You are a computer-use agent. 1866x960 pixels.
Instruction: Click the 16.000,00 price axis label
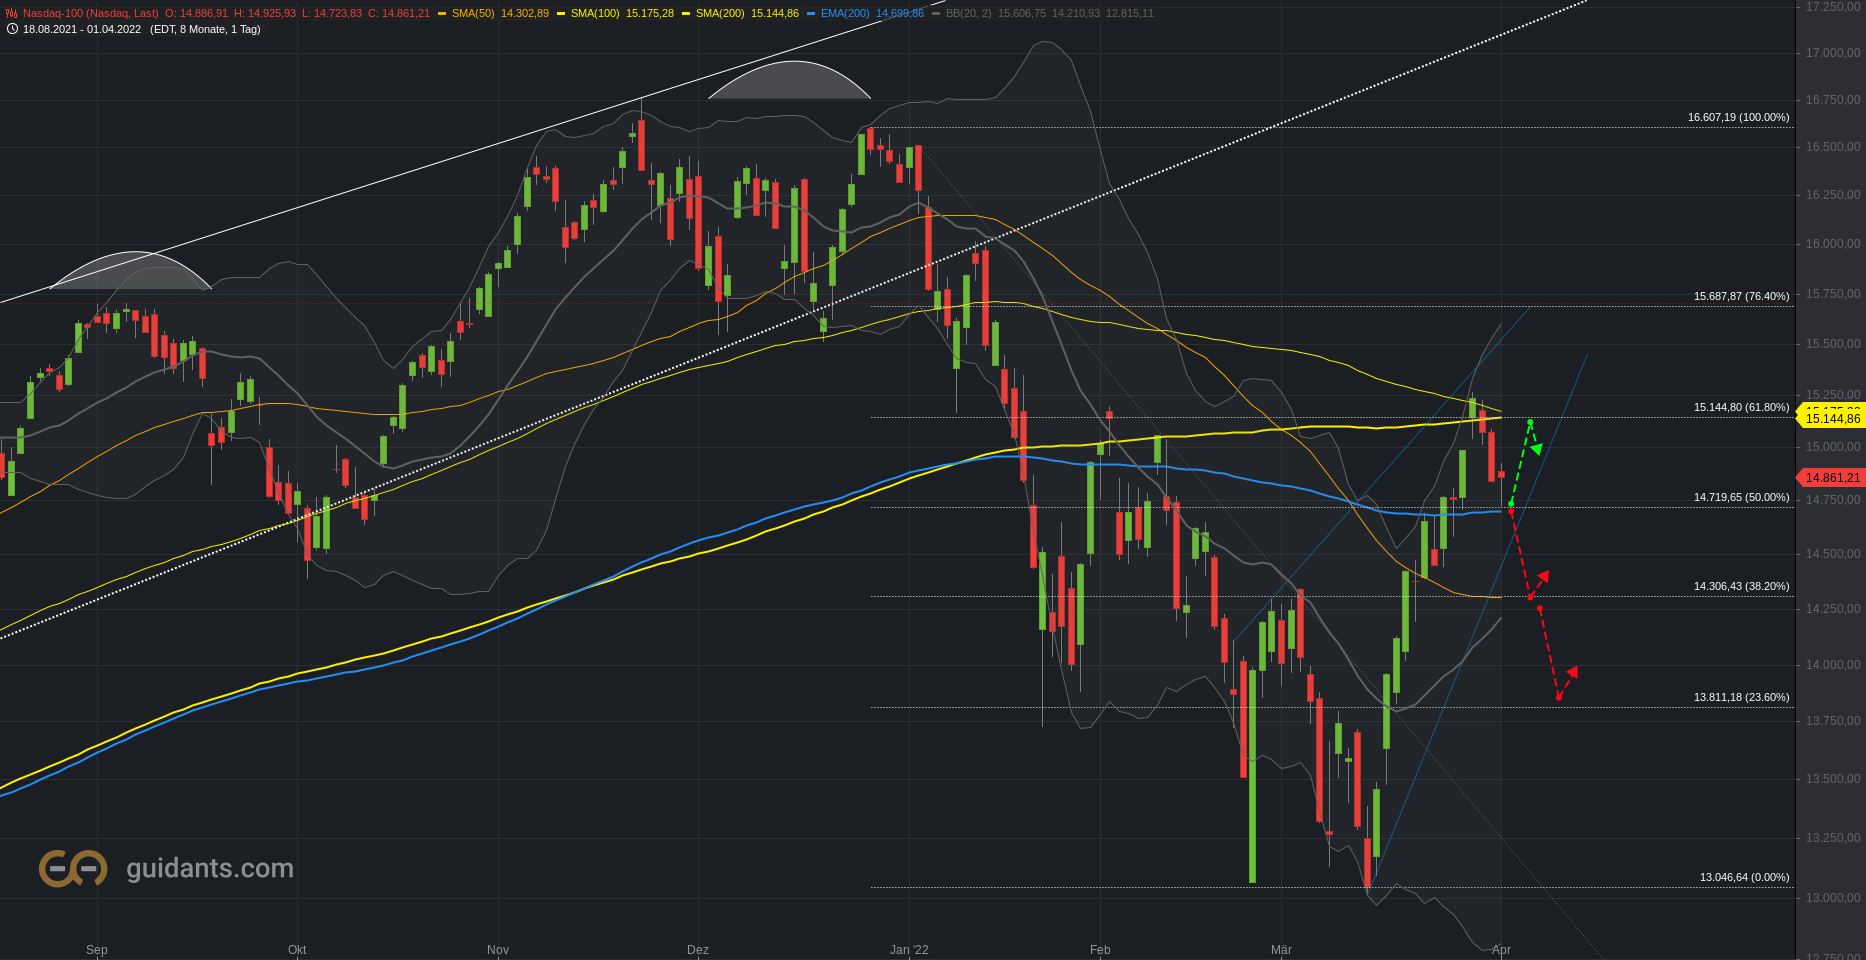[x=1833, y=244]
